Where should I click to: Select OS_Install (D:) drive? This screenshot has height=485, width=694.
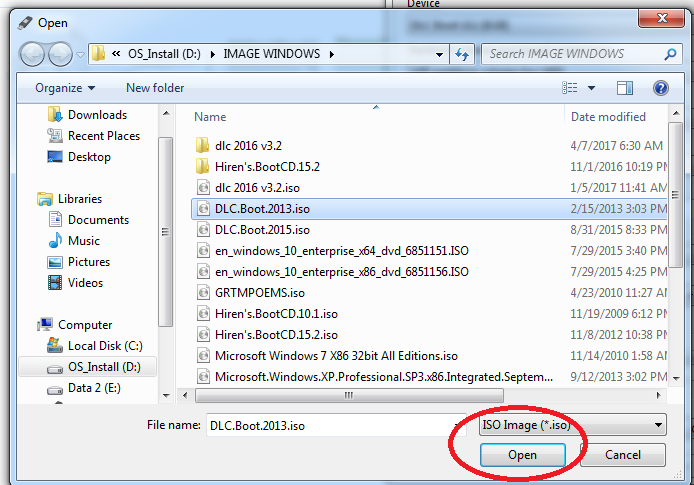(88, 367)
